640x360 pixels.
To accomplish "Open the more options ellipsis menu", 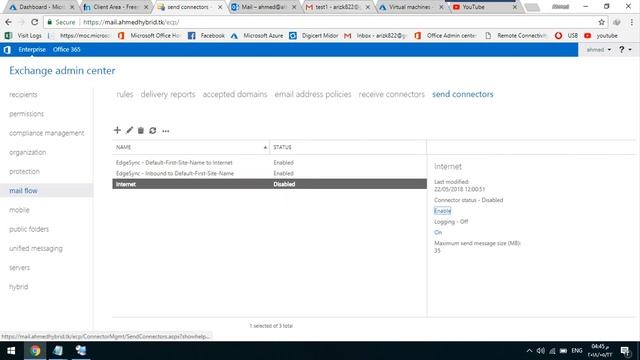I will pos(166,131).
